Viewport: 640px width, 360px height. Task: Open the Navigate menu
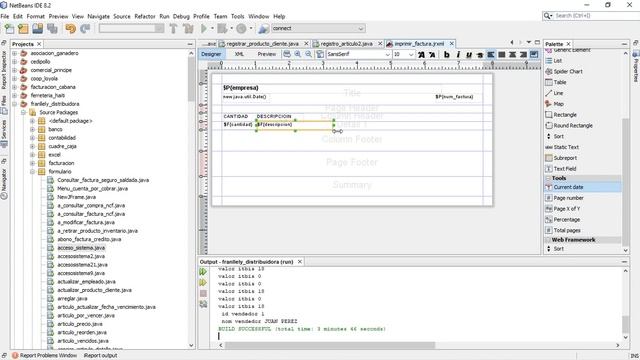(x=98, y=16)
